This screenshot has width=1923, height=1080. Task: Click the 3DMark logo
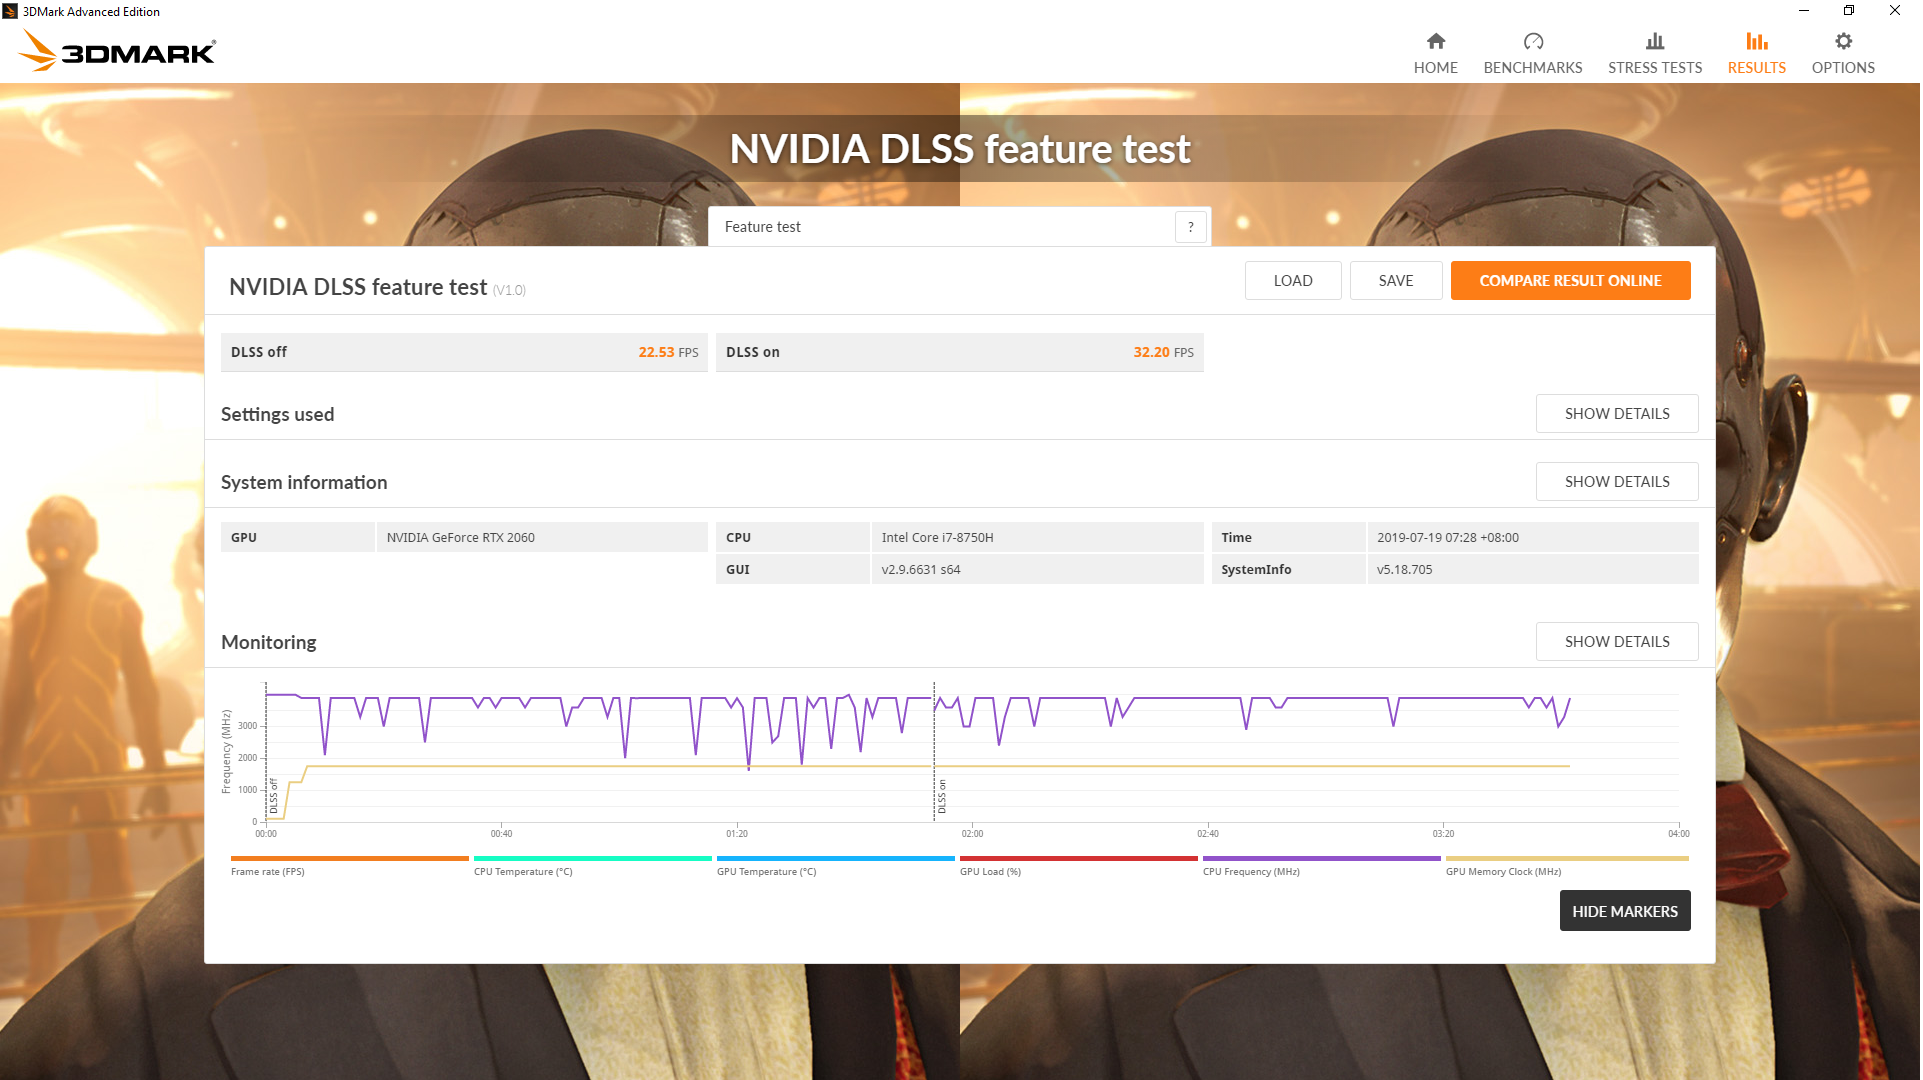click(117, 51)
